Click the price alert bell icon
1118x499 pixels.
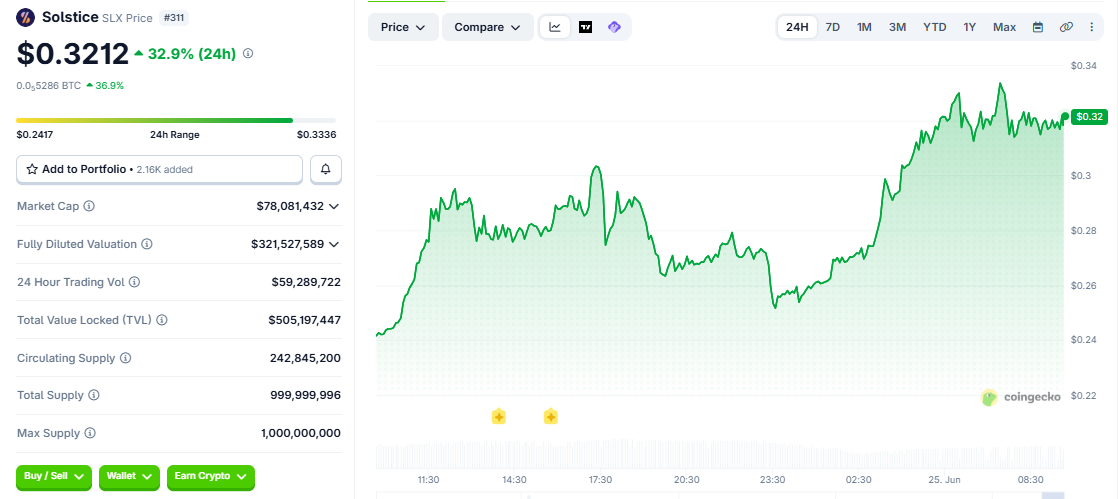(326, 170)
